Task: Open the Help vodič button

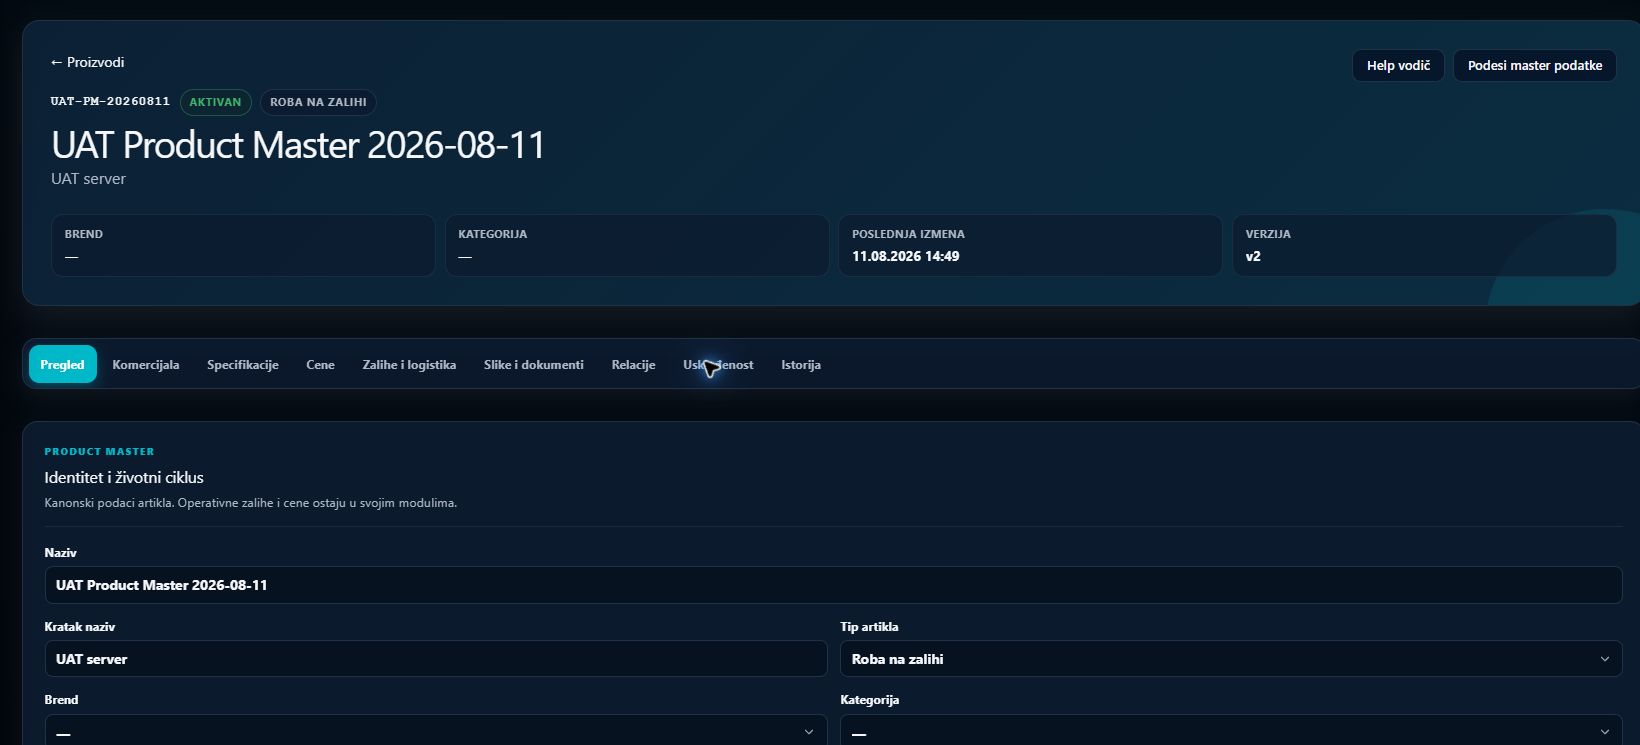Action: coord(1398,65)
